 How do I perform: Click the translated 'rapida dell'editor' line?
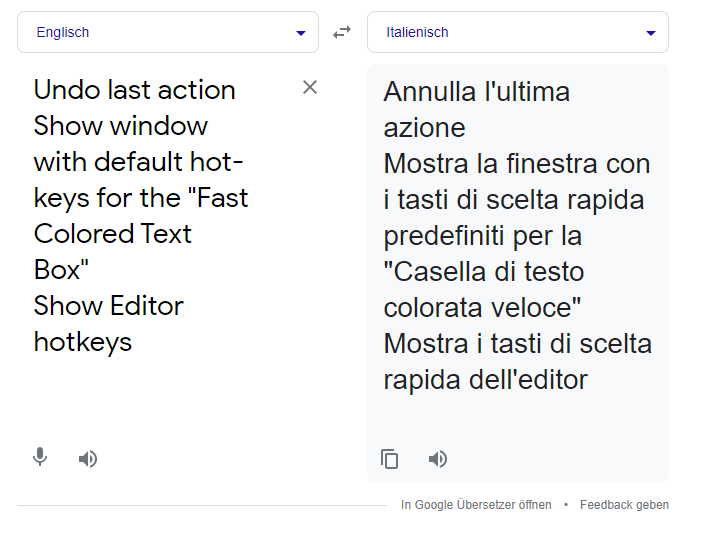click(x=485, y=380)
